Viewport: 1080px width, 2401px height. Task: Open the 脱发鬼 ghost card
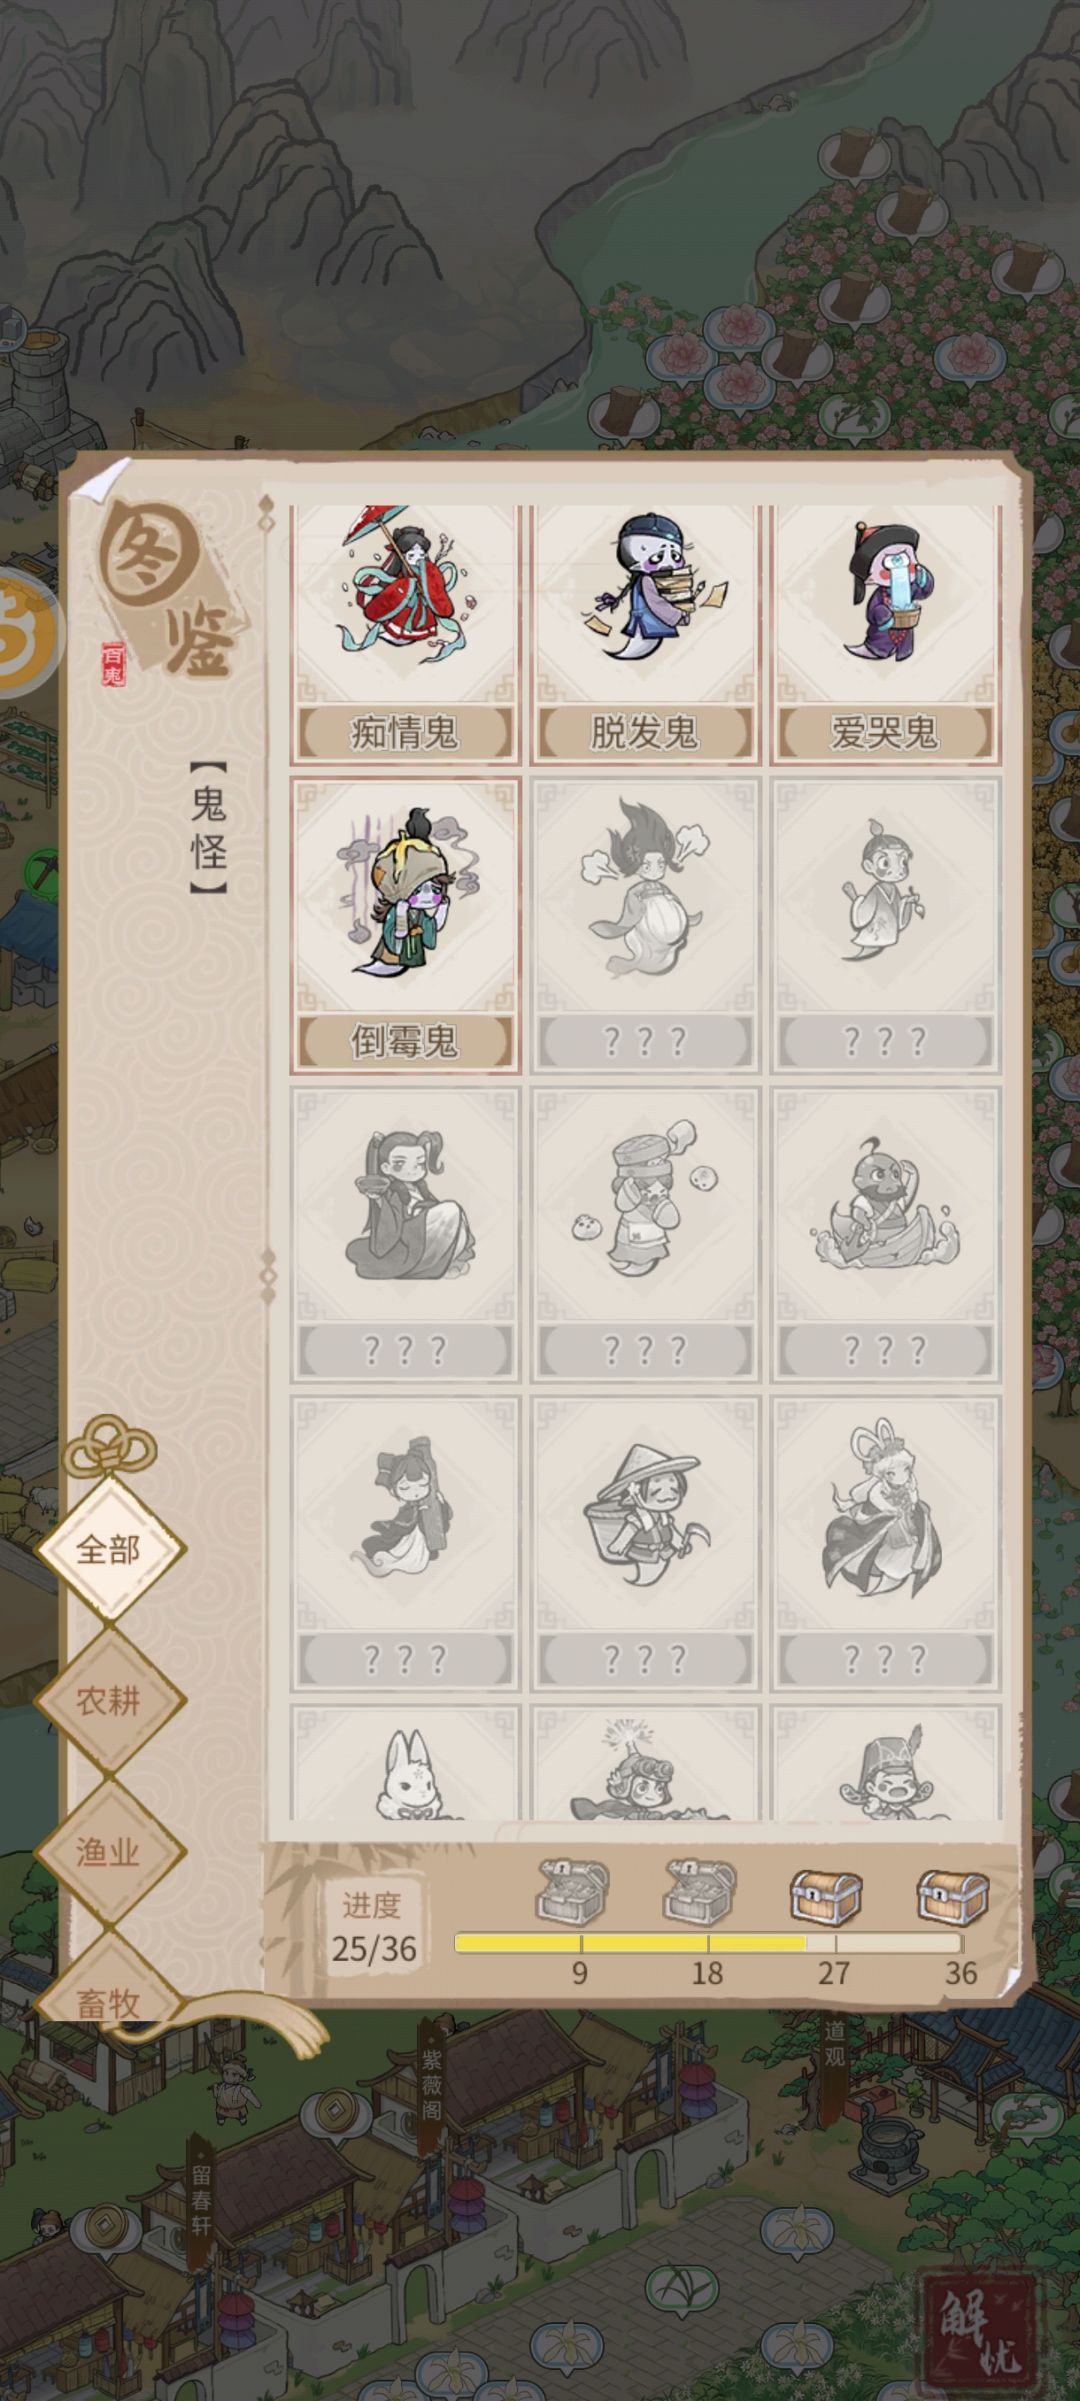(645, 634)
